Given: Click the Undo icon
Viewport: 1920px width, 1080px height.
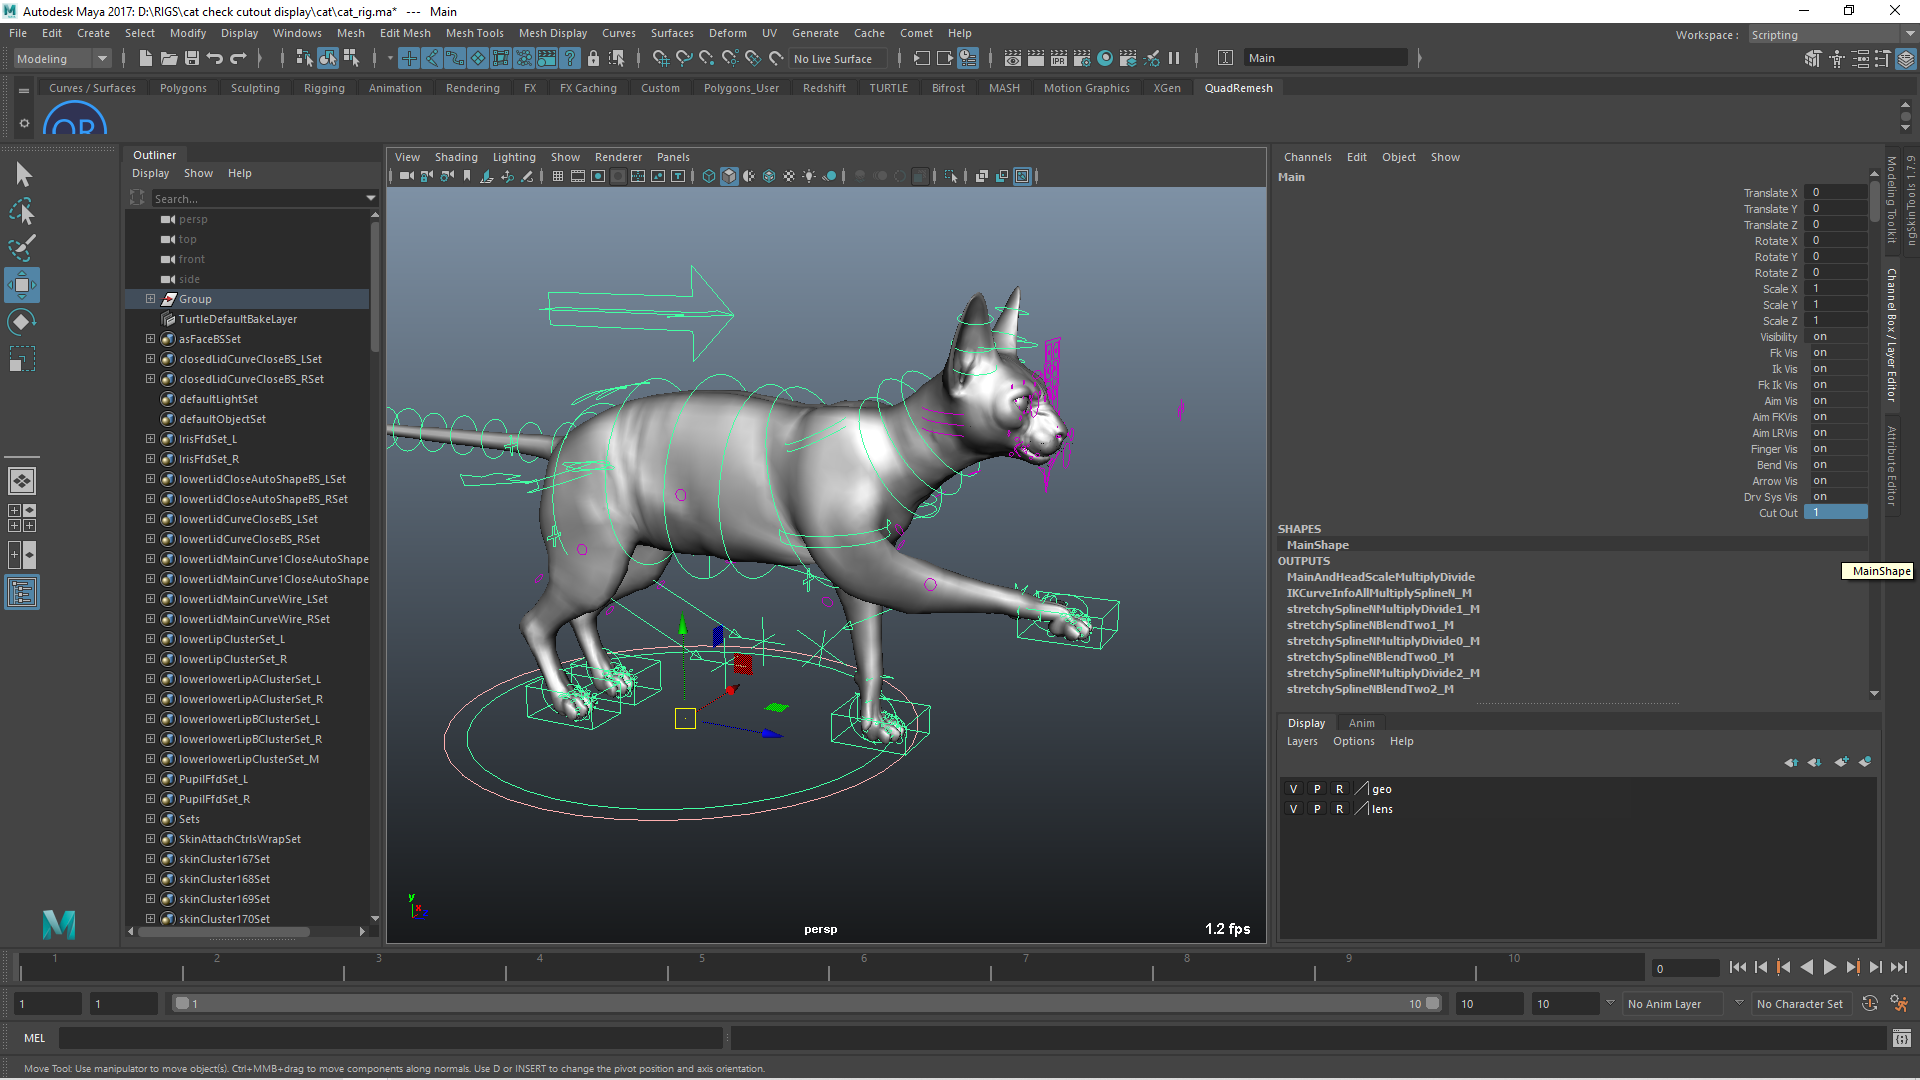Looking at the screenshot, I should click(x=215, y=58).
